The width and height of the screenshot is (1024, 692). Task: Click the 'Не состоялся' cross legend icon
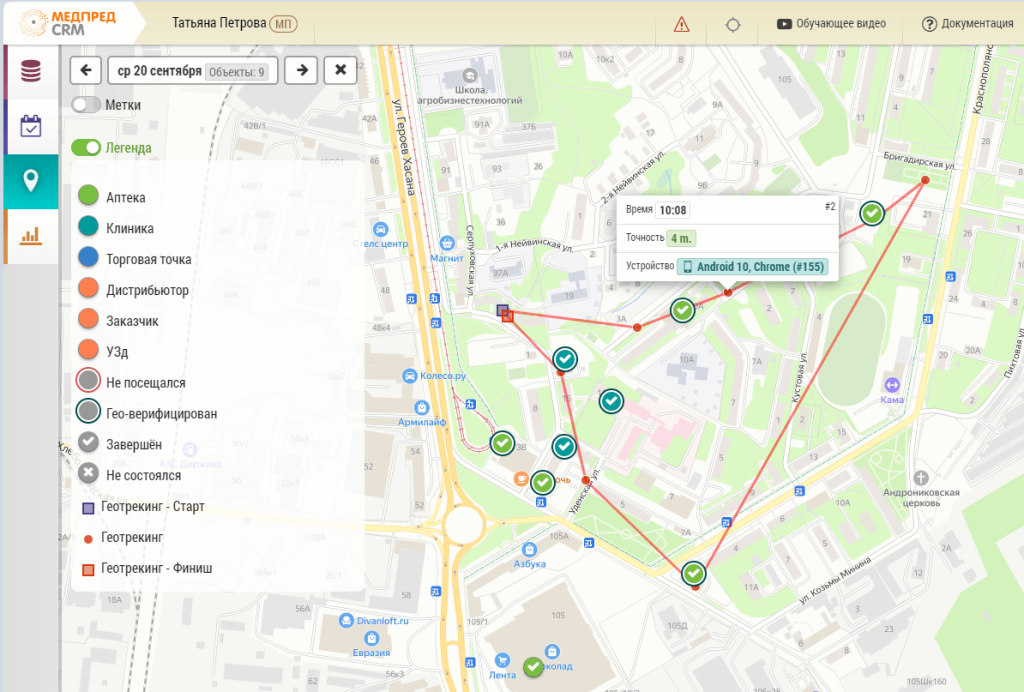tap(88, 473)
